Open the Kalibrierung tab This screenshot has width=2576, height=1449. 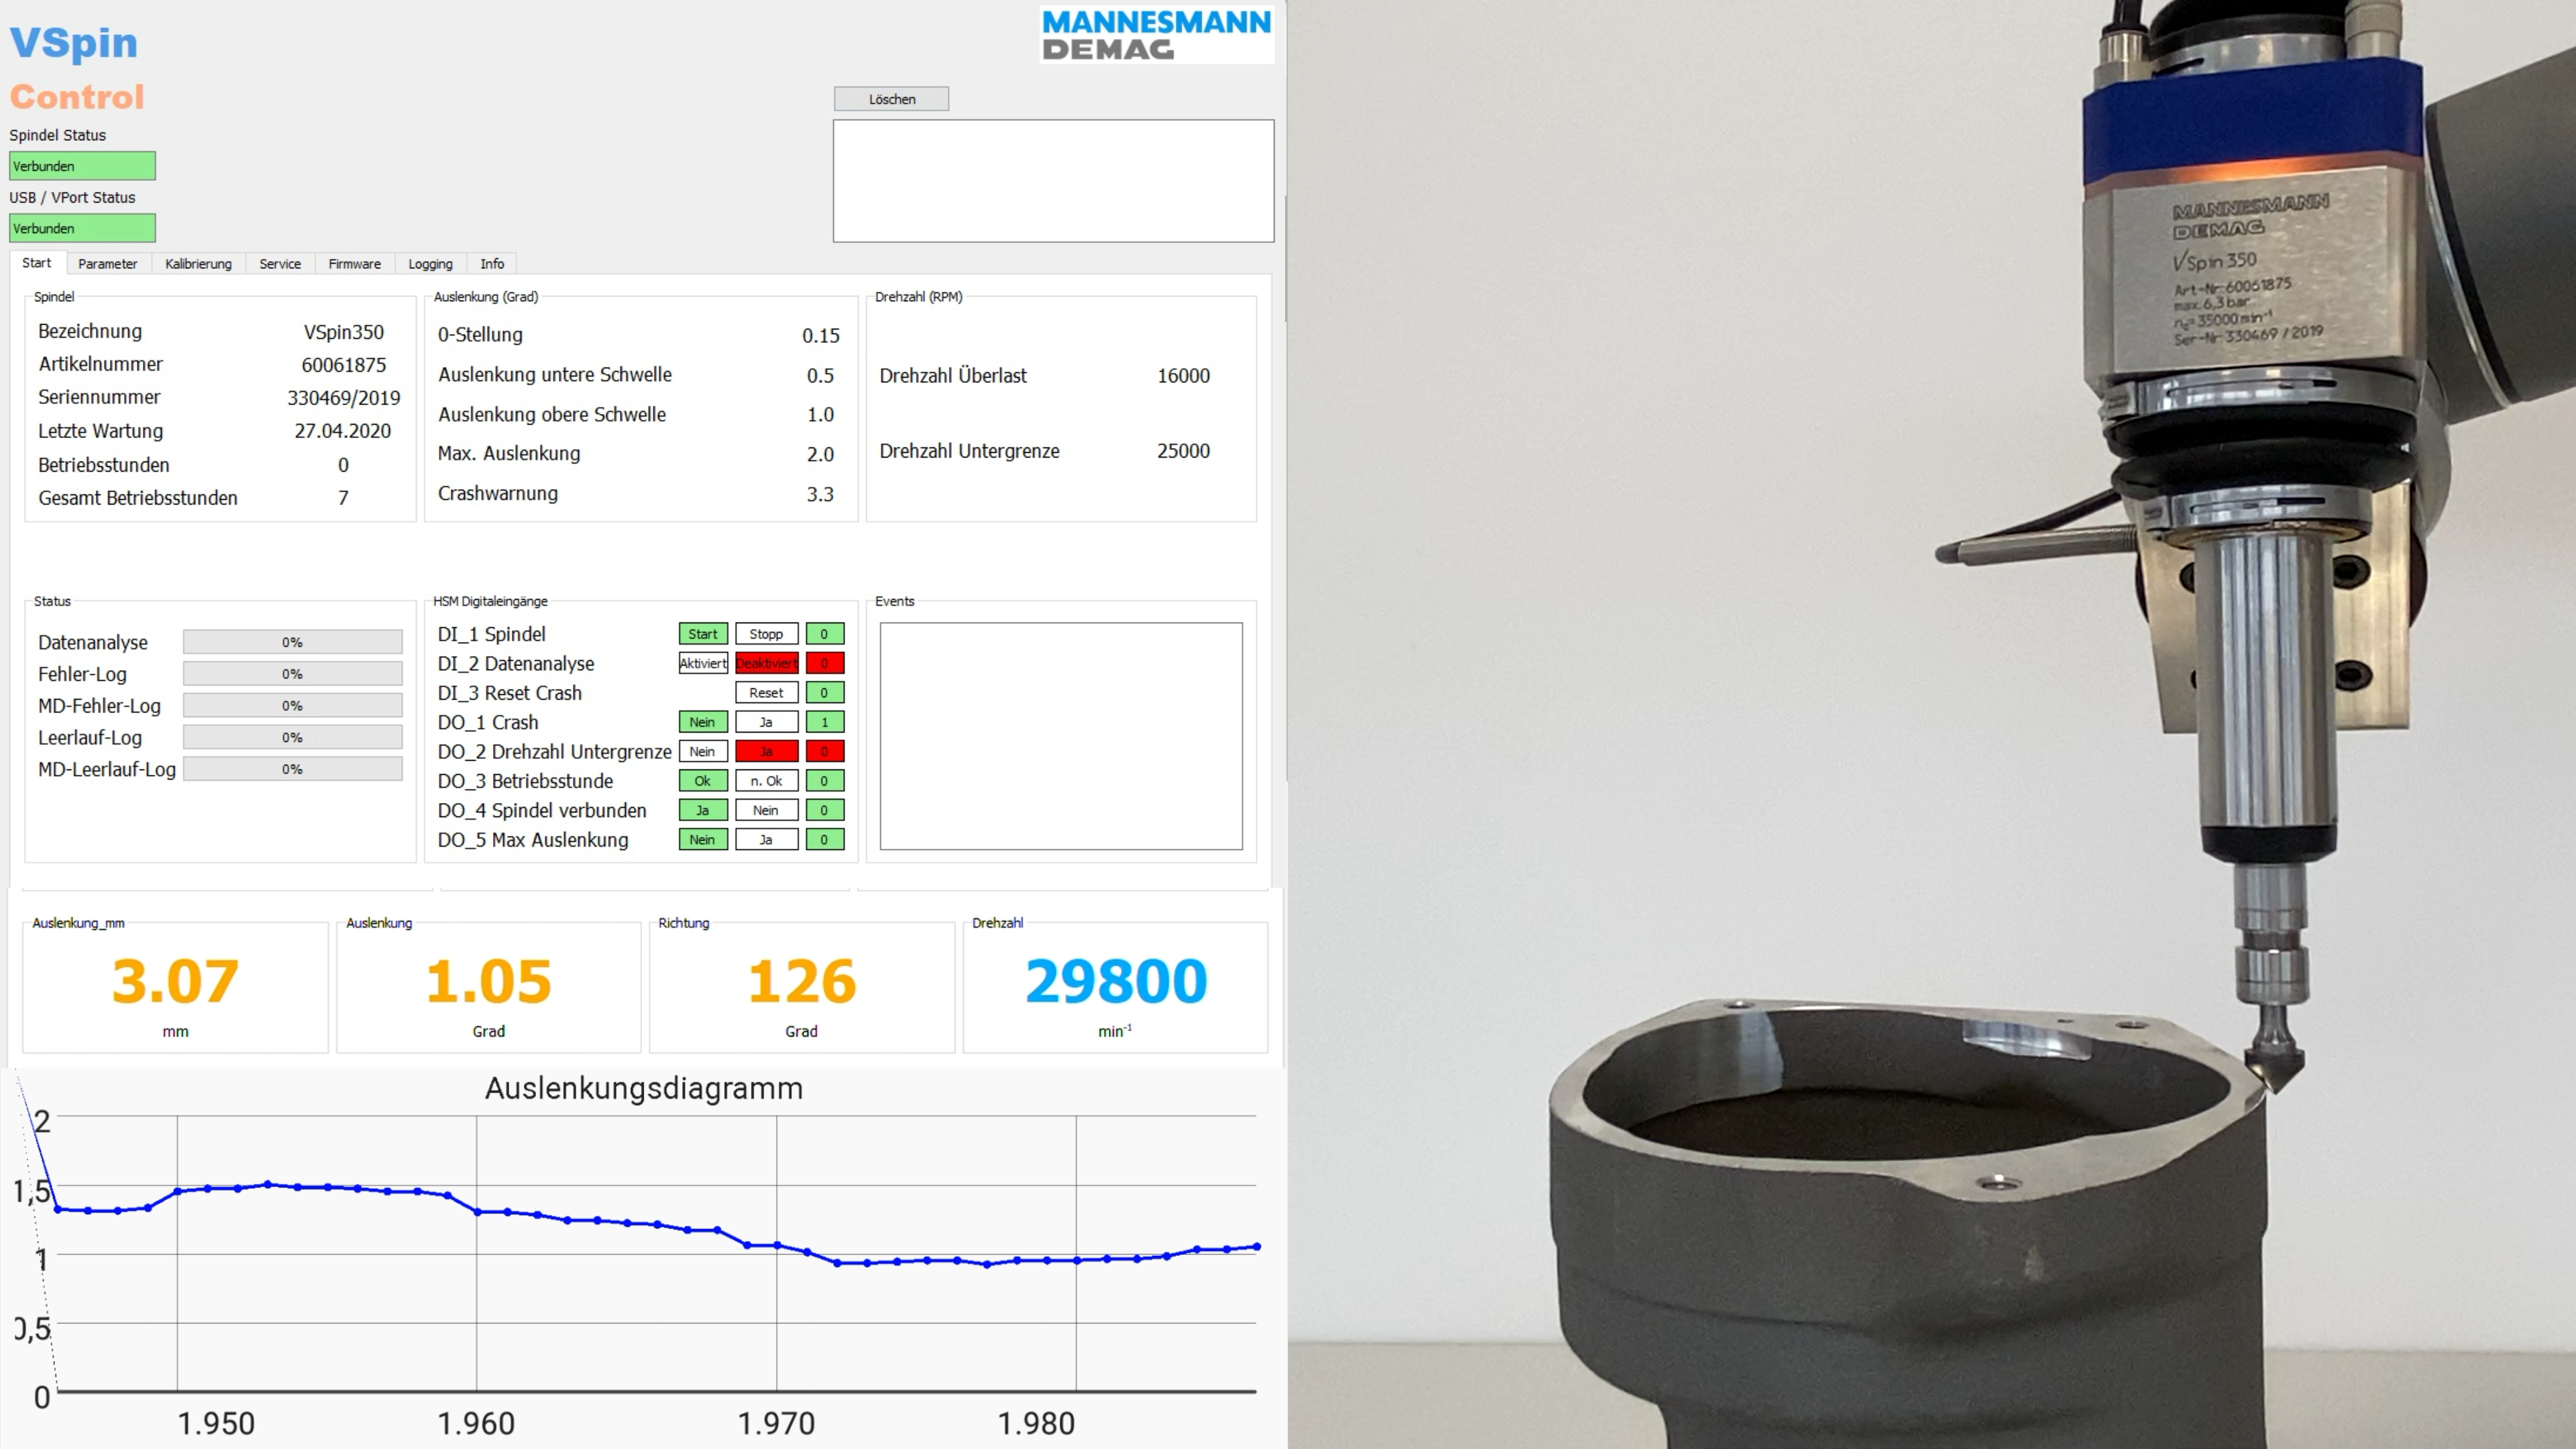198,264
